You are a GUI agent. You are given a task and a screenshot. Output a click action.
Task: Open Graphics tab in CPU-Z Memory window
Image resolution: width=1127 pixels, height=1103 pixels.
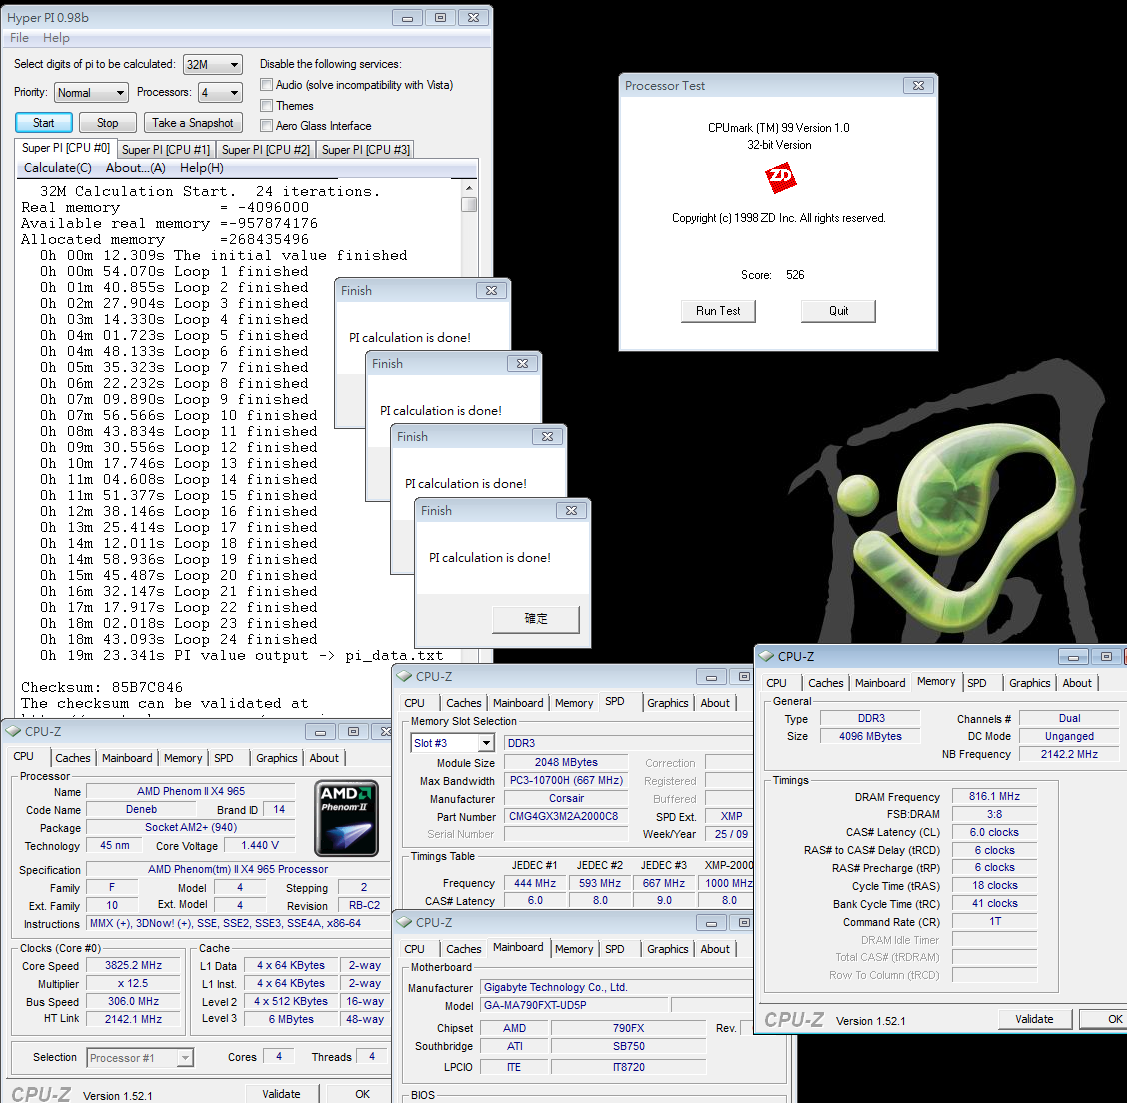point(1029,683)
